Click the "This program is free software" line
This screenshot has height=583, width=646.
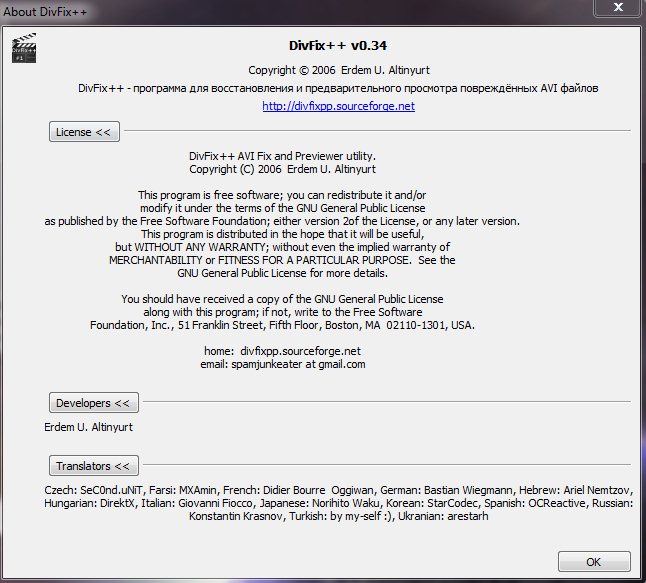tap(282, 195)
